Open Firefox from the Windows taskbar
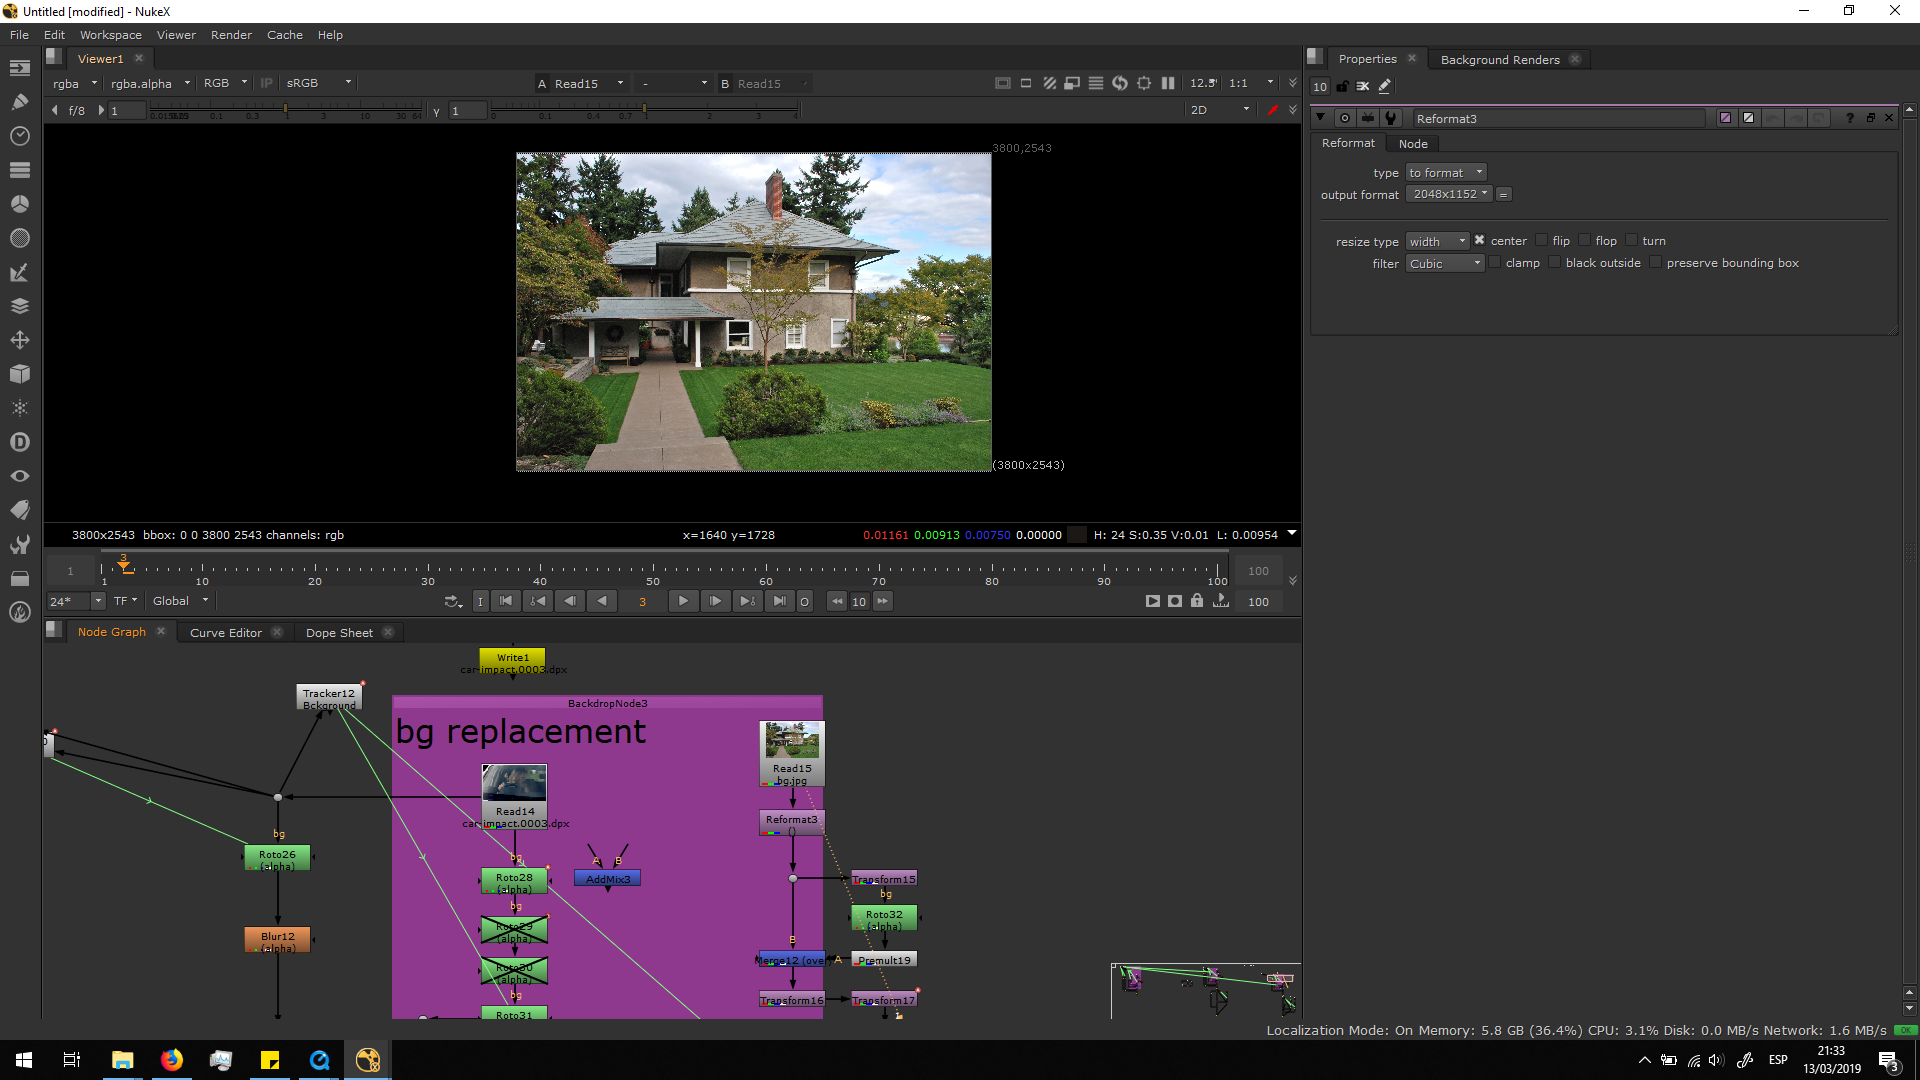This screenshot has height=1080, width=1920. (172, 1060)
